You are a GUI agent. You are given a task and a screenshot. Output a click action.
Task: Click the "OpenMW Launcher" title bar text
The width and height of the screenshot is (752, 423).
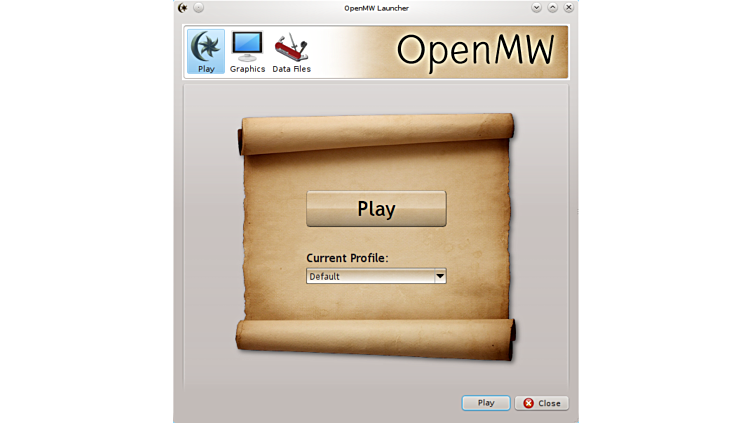click(x=376, y=8)
